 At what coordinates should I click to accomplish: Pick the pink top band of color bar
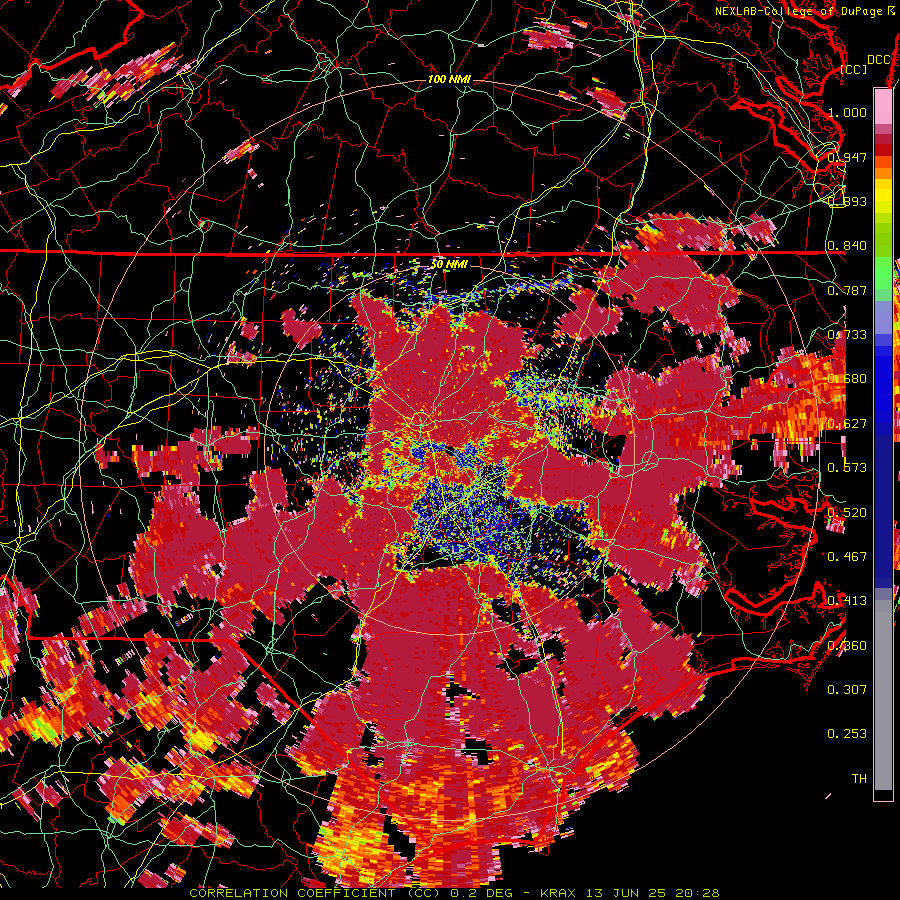[x=883, y=107]
